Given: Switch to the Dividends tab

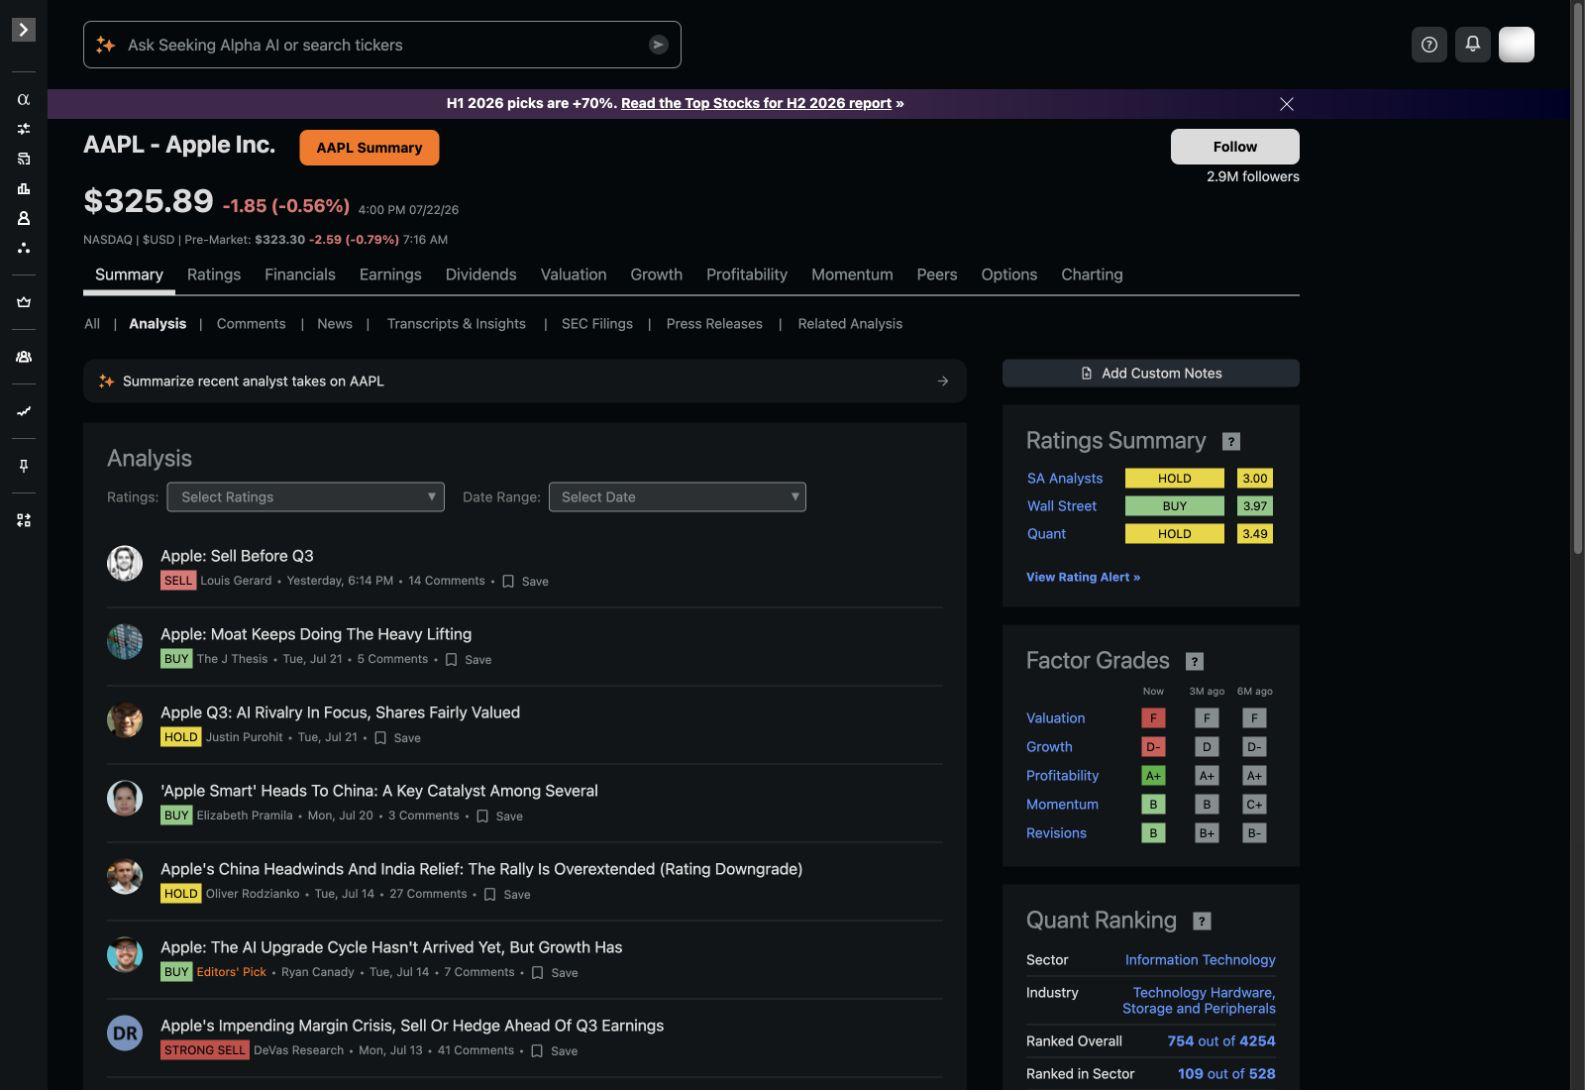Looking at the screenshot, I should tap(481, 275).
